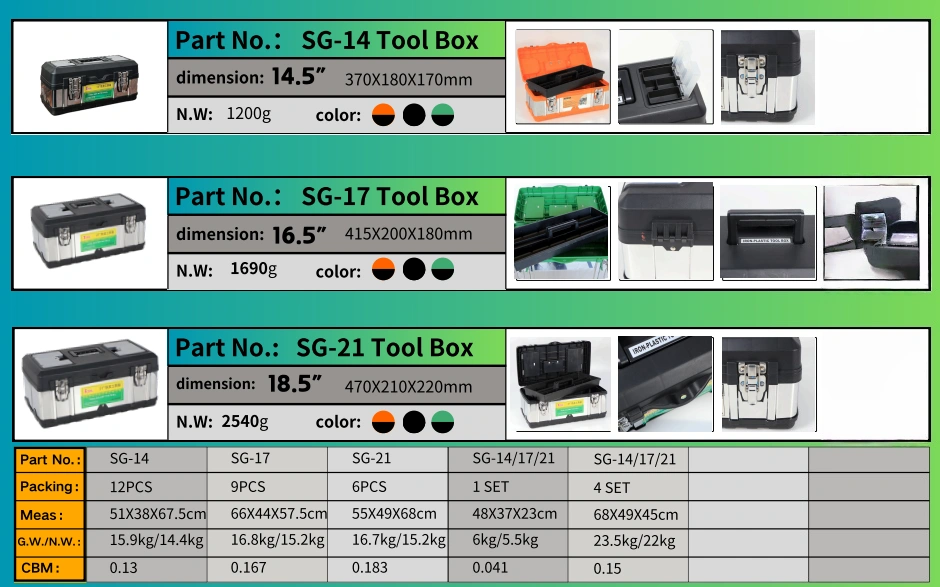Click the SG-14 tool box main product image
This screenshot has height=587, width=940.
click(x=89, y=85)
